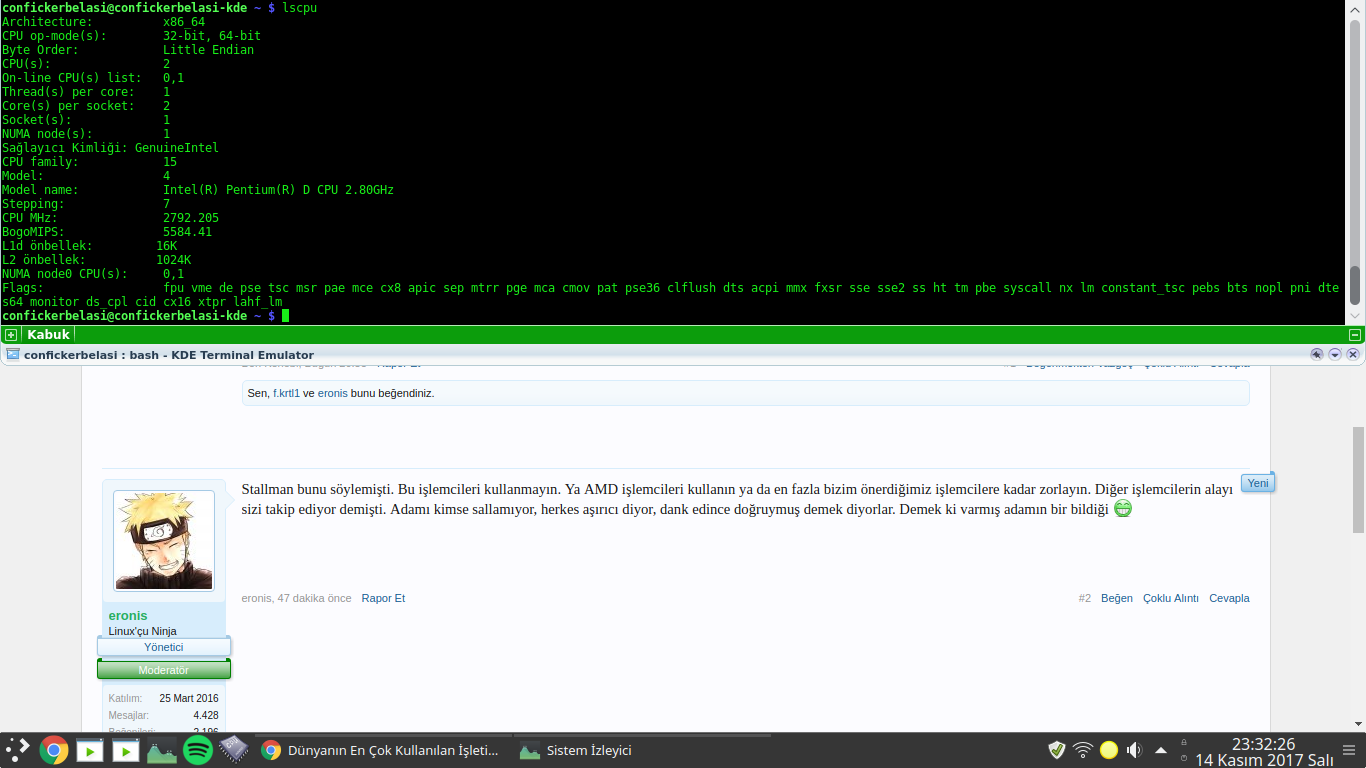Click the terminal scrollbar handle

point(1355,285)
